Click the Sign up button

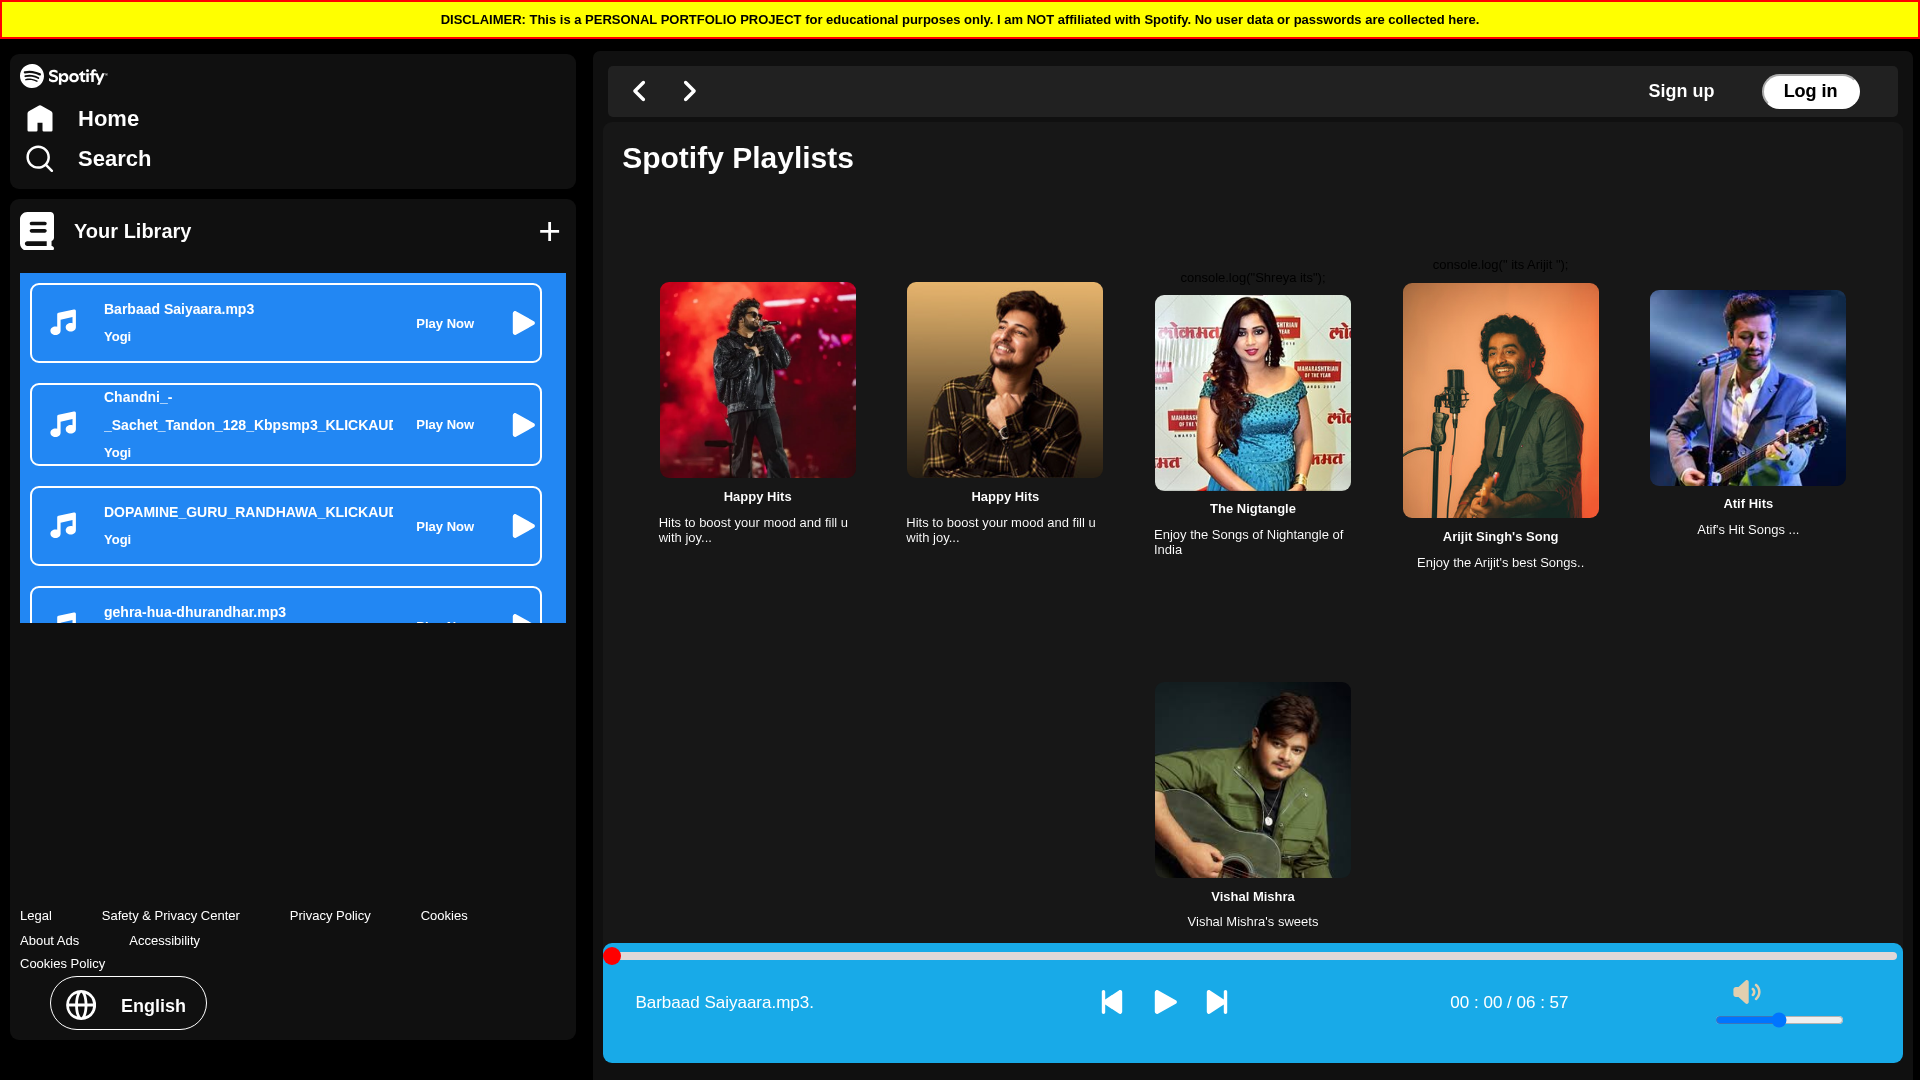(x=1681, y=91)
